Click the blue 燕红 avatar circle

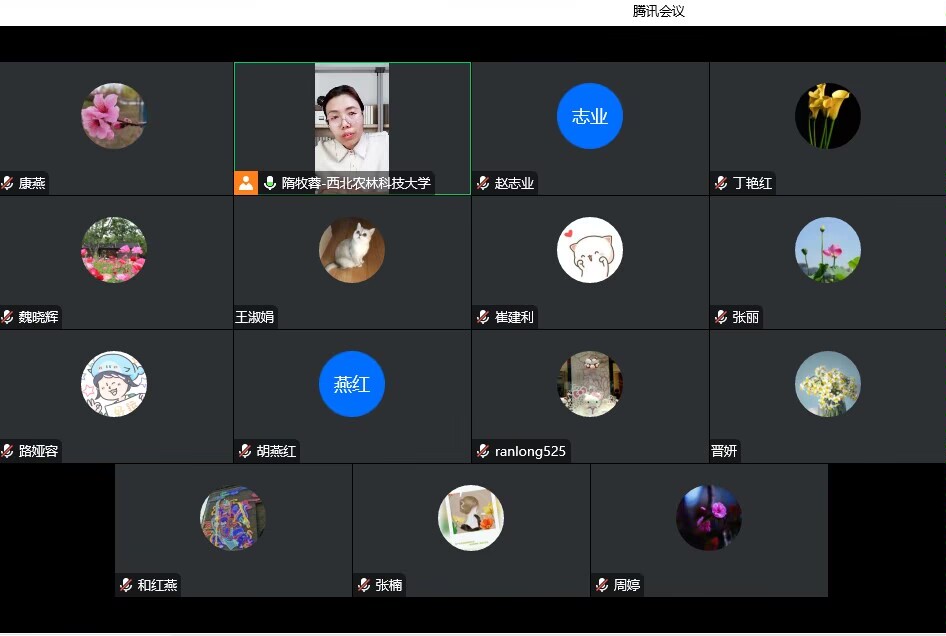352,384
